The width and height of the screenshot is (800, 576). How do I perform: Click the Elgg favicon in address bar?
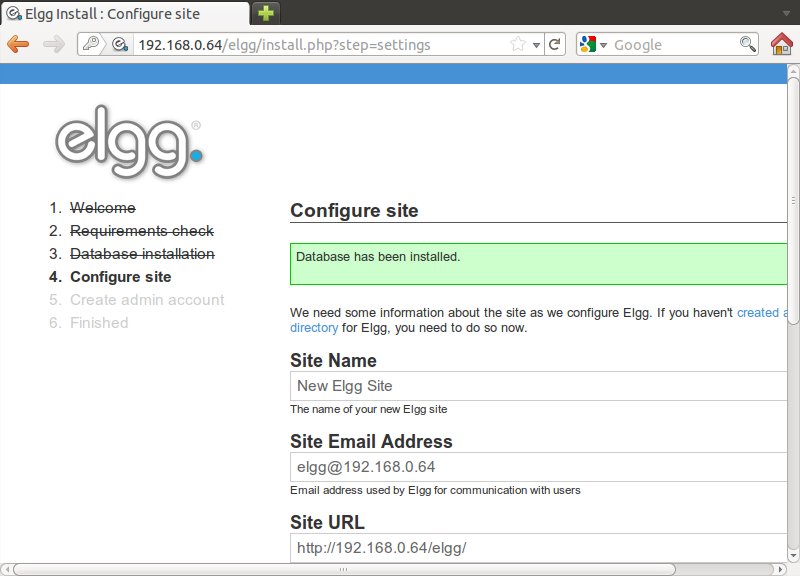tap(120, 44)
